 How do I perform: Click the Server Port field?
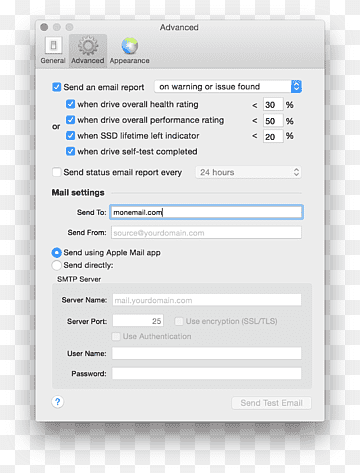pos(138,321)
